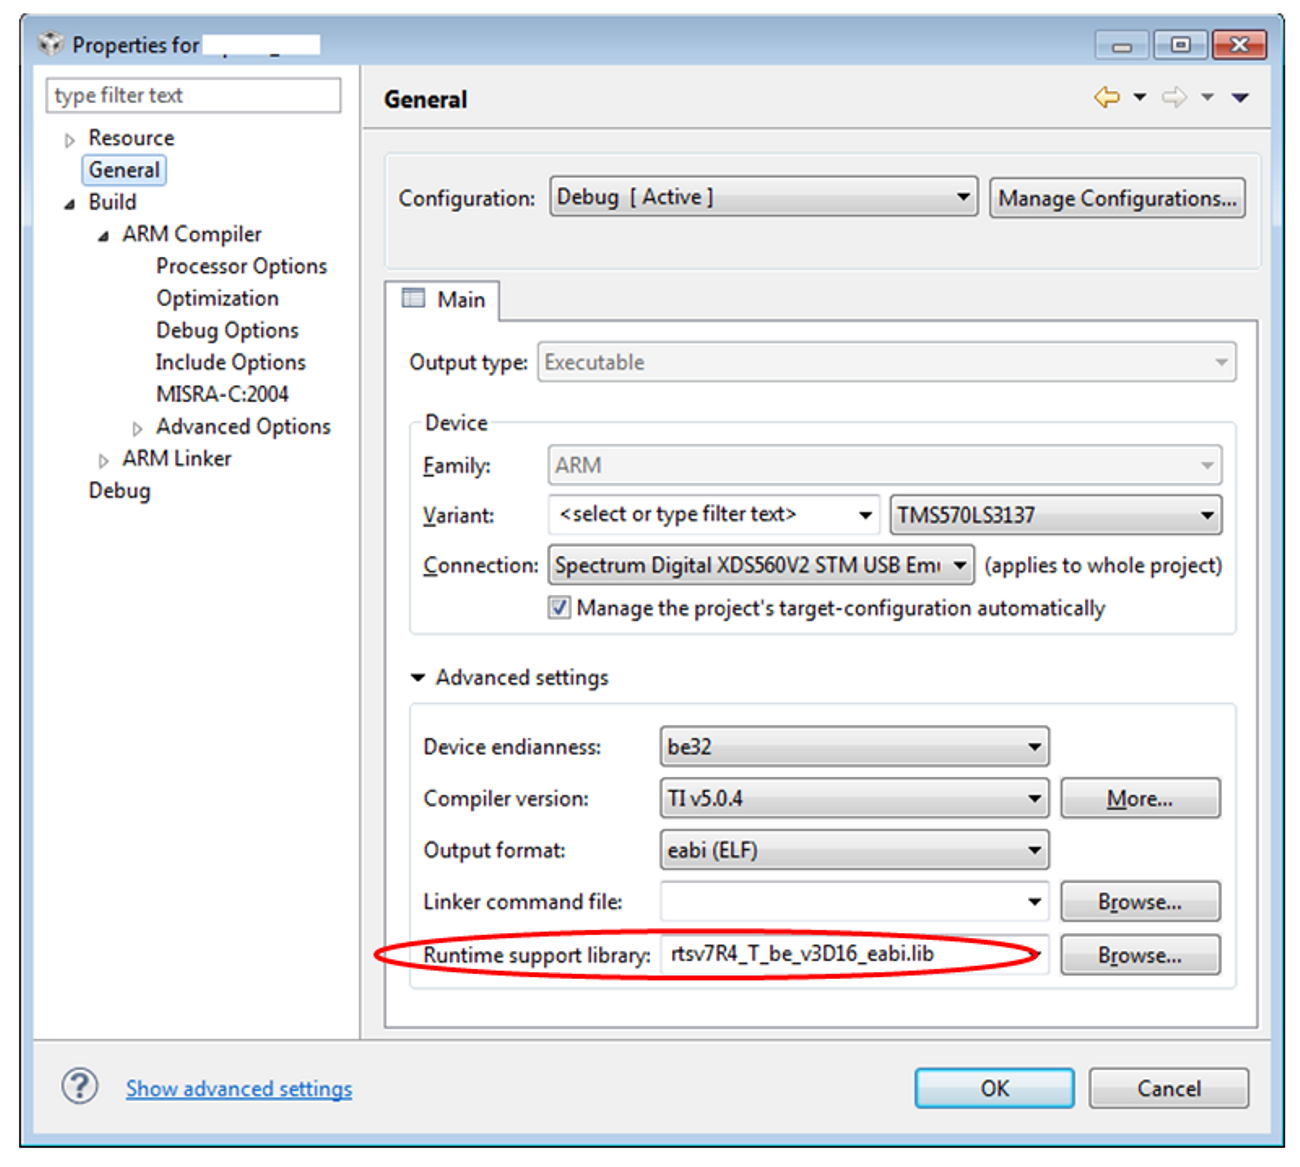Open the Configuration dropdown
Screen dimensions: 1300x1167
[963, 196]
